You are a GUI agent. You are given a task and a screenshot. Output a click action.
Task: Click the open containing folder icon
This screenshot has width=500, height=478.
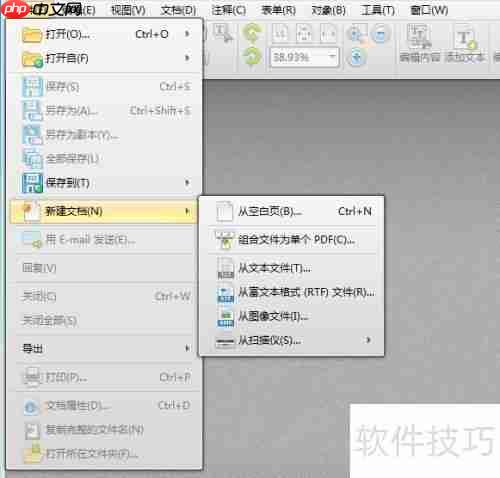click(33, 454)
